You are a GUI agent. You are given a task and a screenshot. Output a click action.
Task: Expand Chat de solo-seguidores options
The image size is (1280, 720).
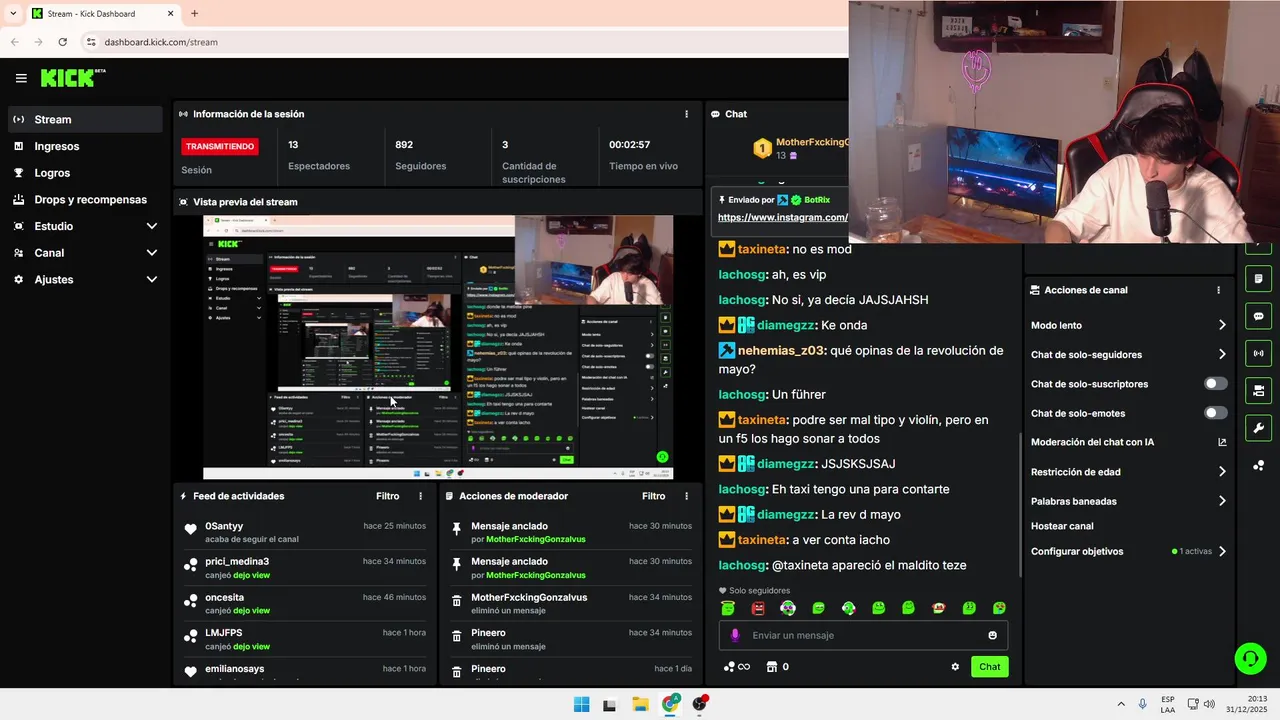(1222, 354)
